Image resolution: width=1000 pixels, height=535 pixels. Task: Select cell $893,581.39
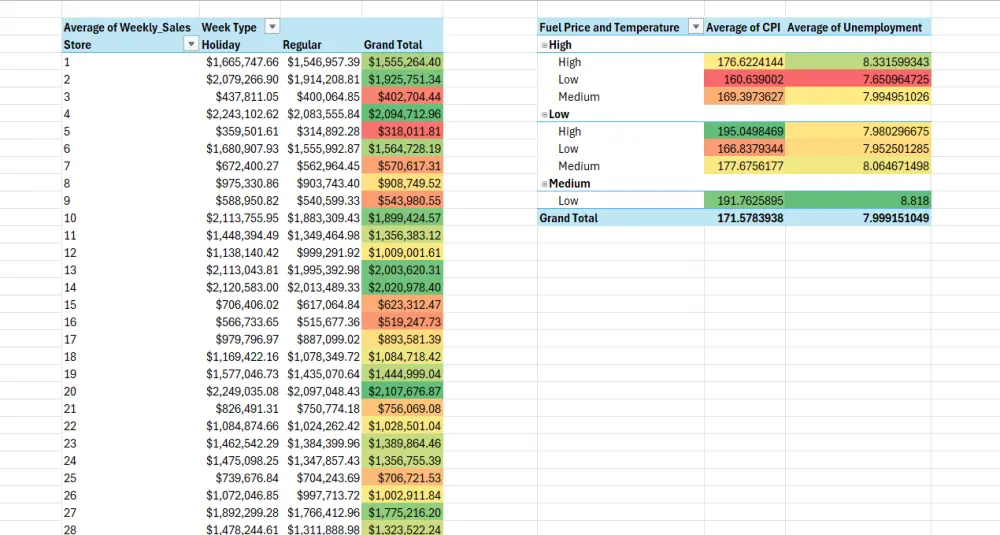(x=403, y=339)
